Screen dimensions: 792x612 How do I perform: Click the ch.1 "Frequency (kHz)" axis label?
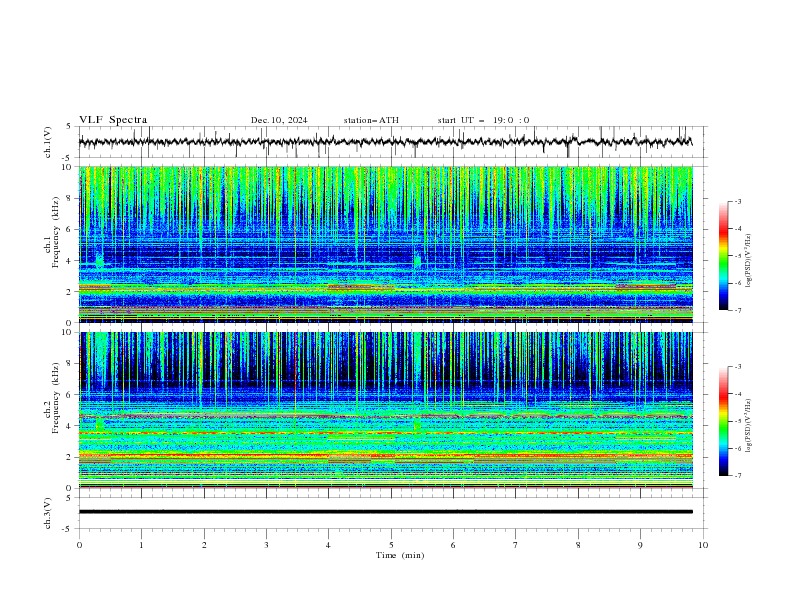55,232
